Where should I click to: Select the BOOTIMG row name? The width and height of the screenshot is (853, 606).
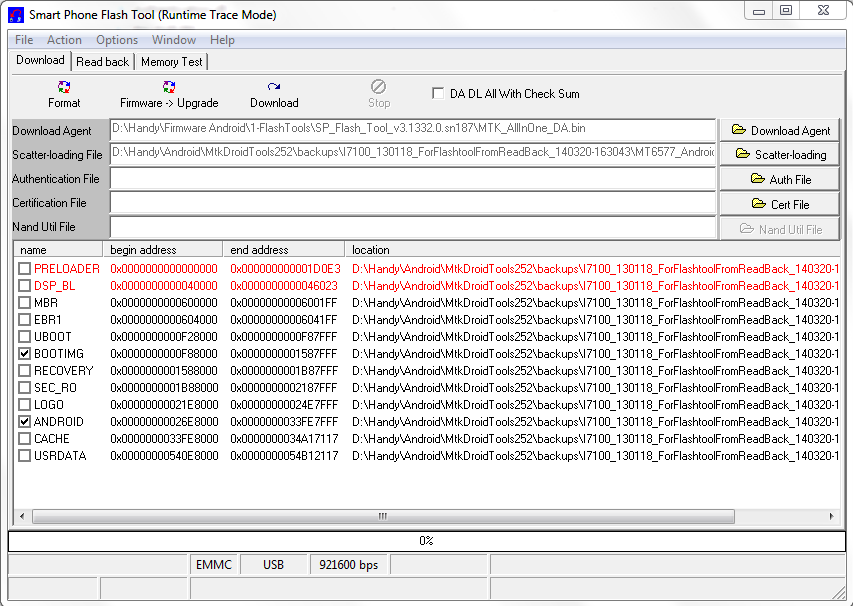pos(59,354)
